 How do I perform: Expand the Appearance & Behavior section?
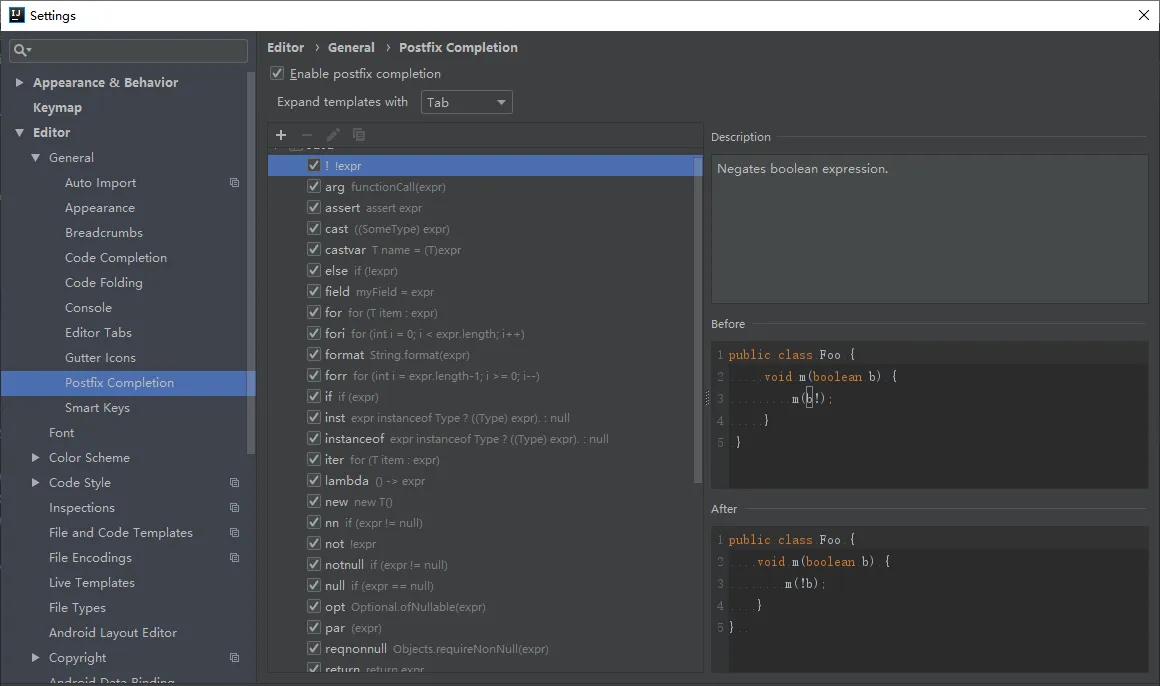tap(19, 82)
